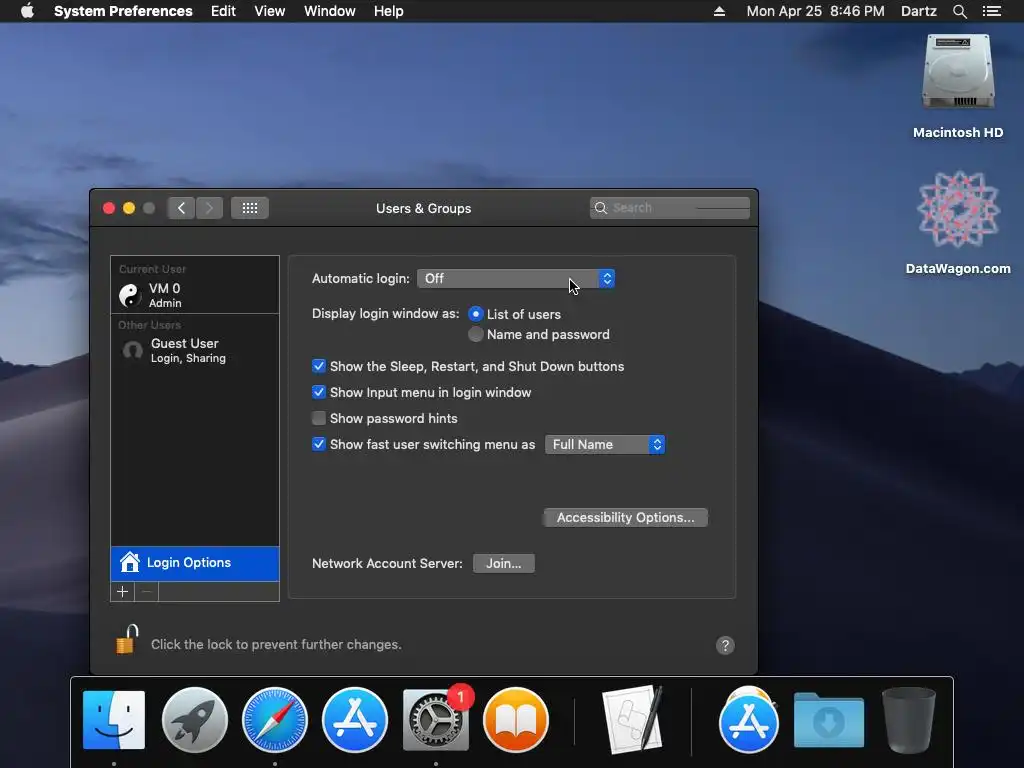
Task: Show all preferences grid button
Action: pos(249,208)
